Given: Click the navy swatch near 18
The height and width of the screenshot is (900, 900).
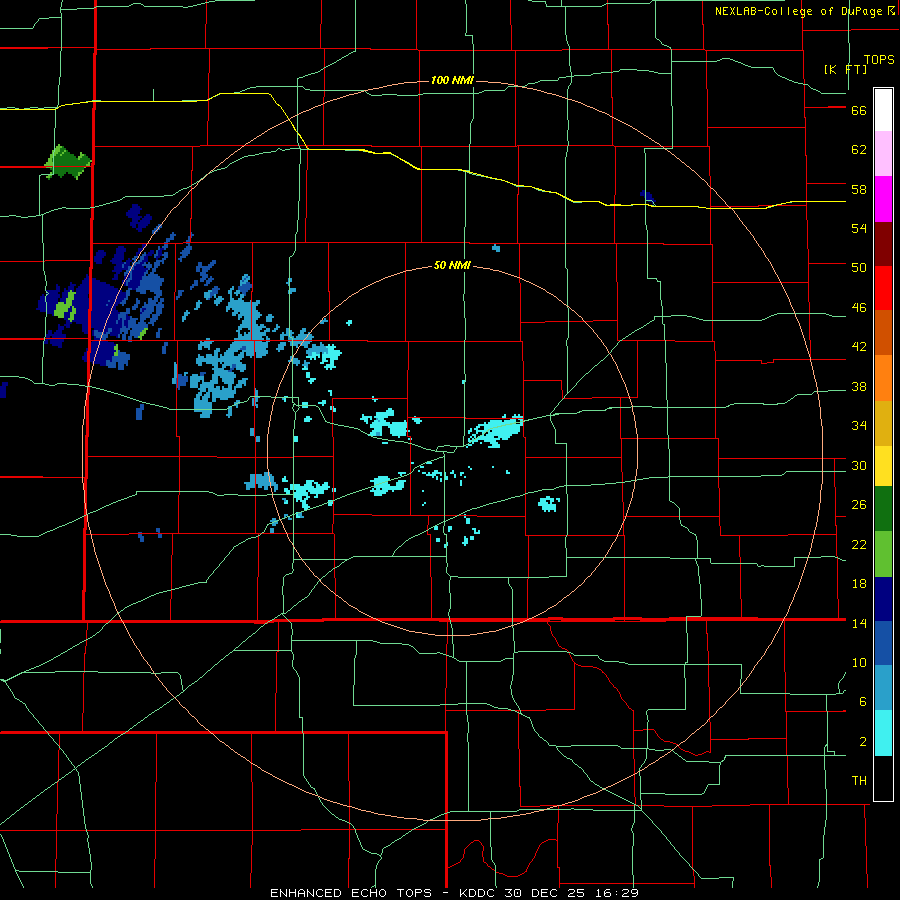Looking at the screenshot, I should click(x=883, y=599).
